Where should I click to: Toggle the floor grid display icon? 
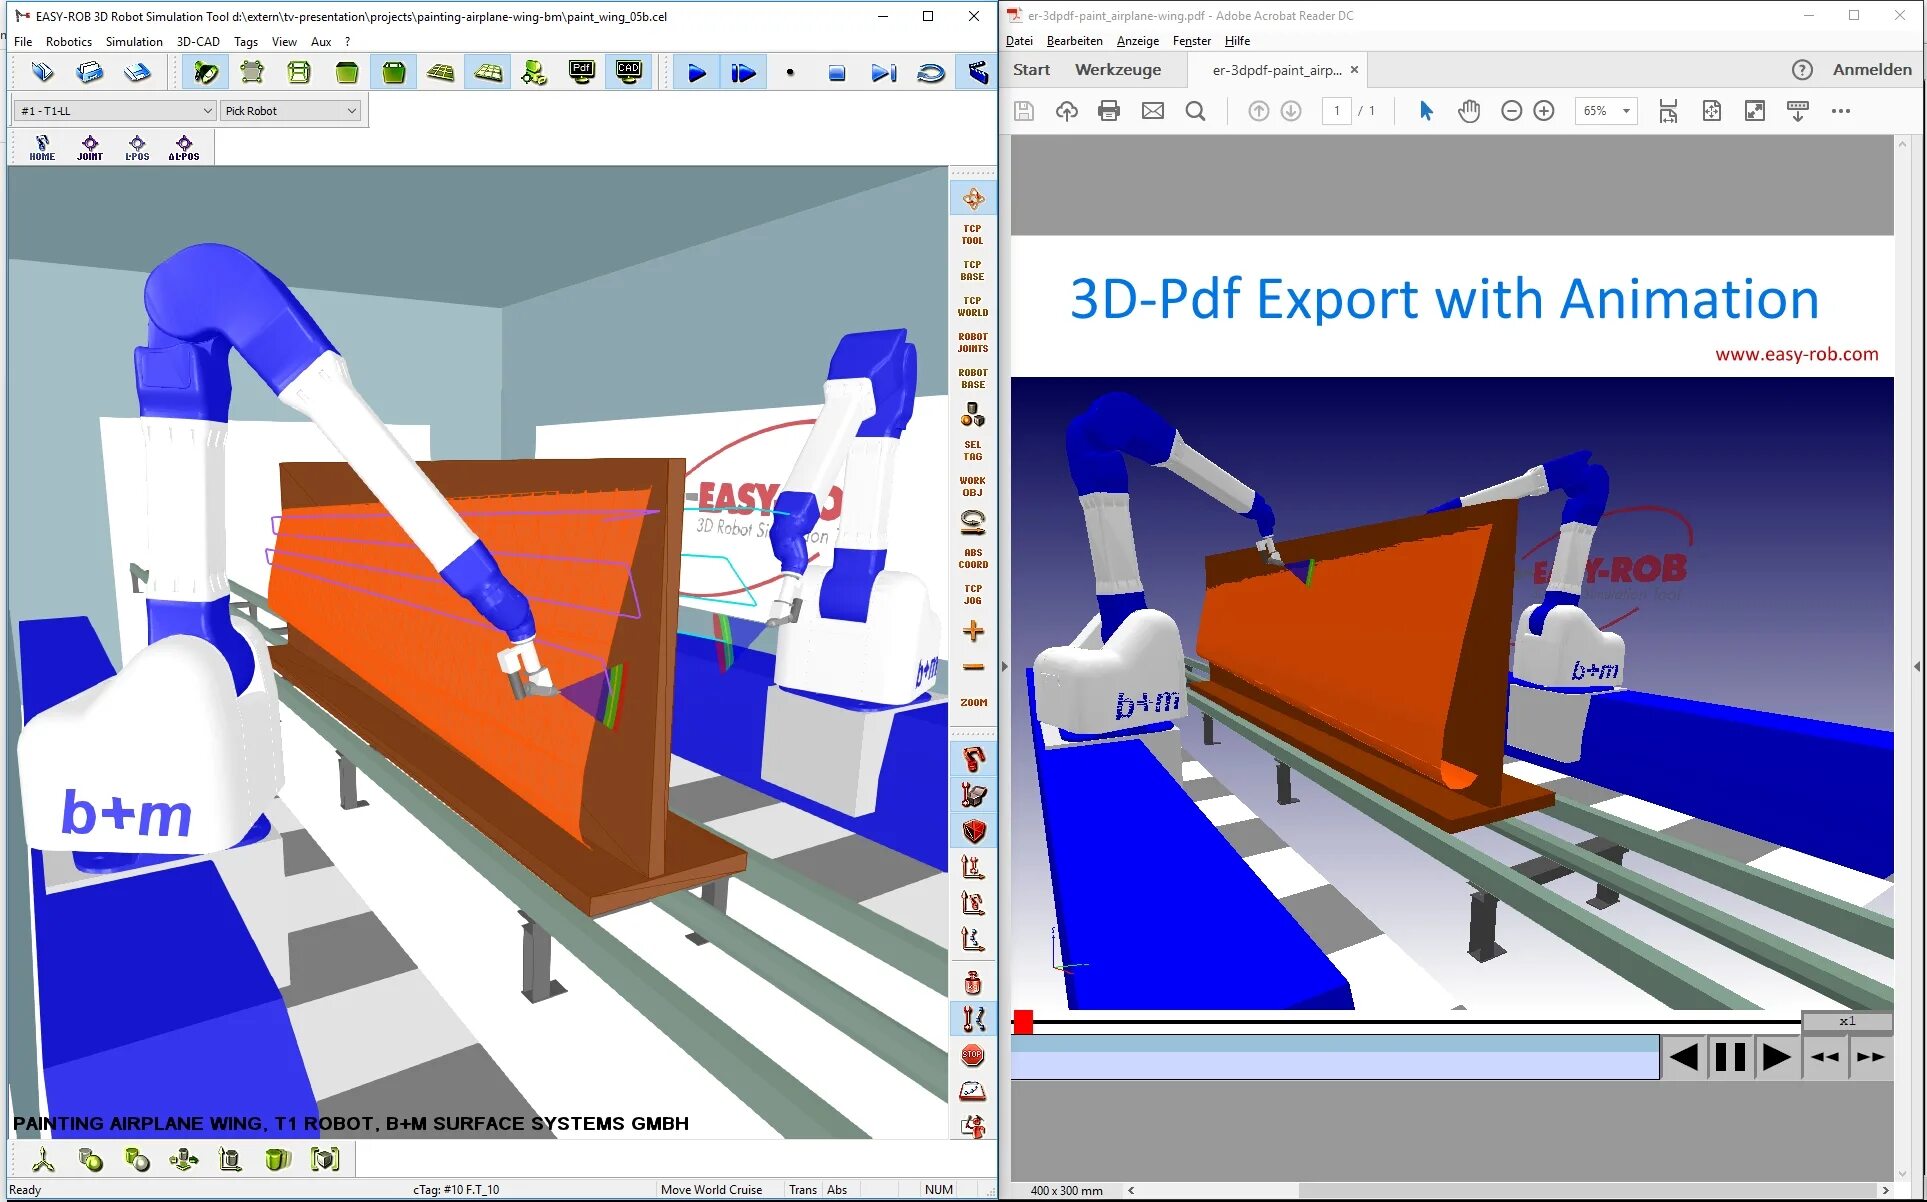[x=440, y=72]
